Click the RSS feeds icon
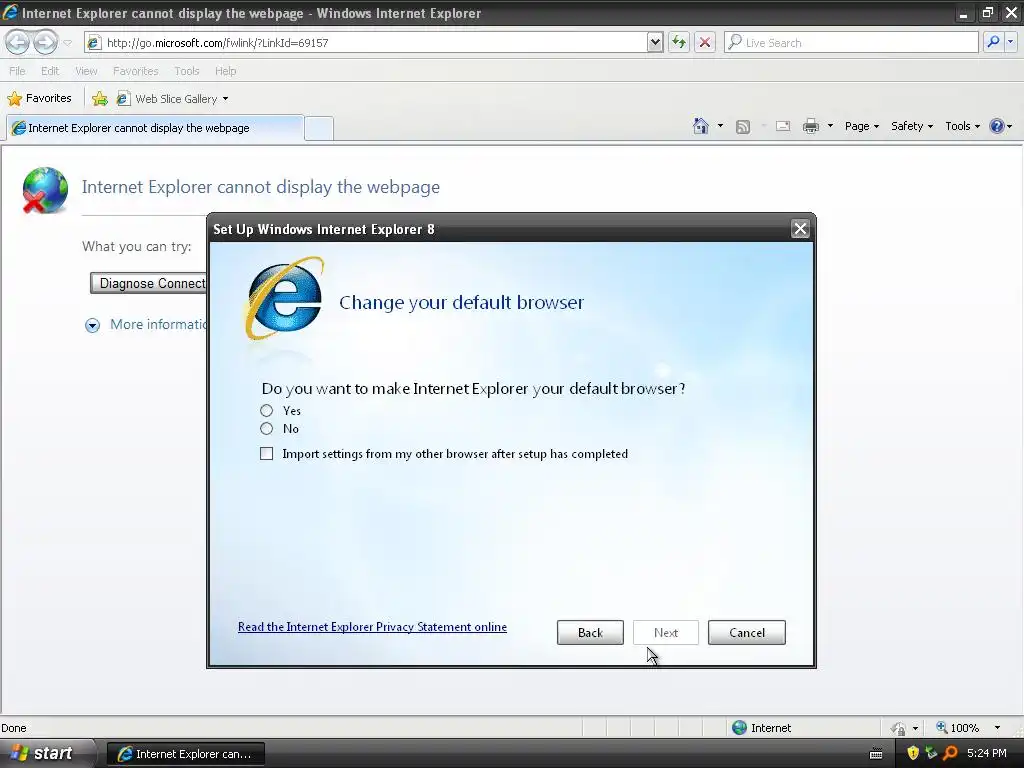Viewport: 1024px width, 768px height. (x=743, y=127)
